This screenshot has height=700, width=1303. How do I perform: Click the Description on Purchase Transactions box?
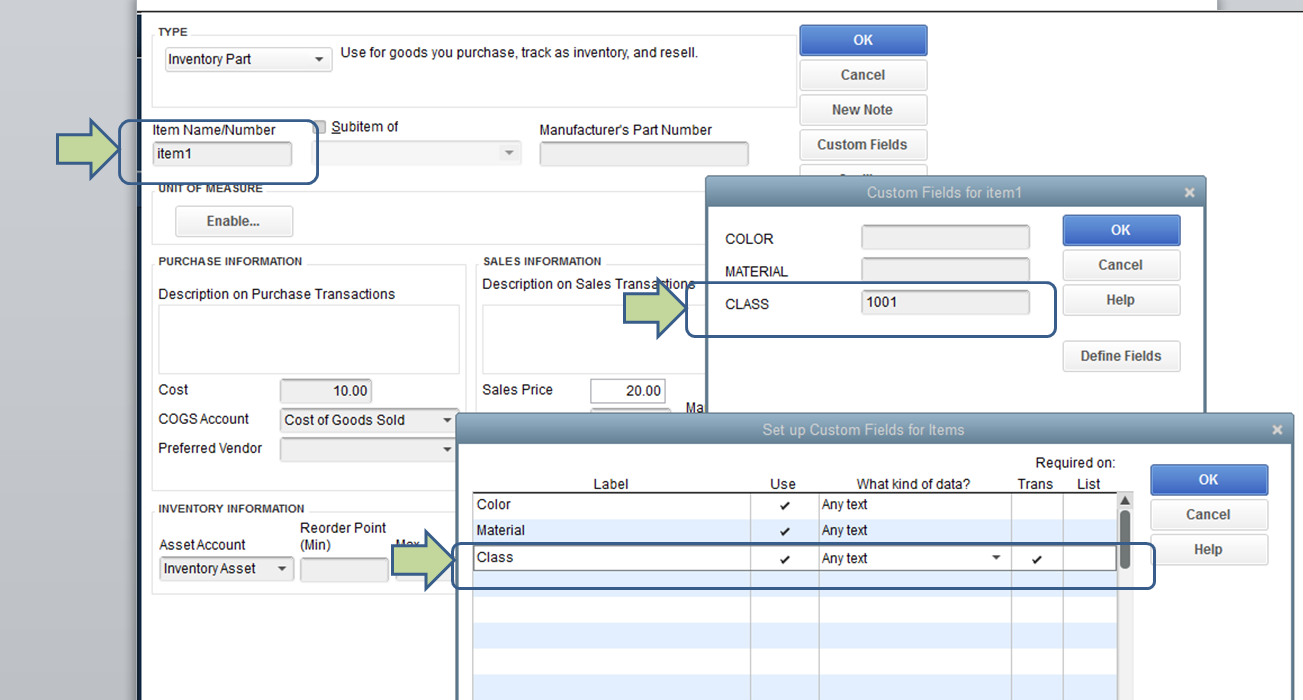(309, 340)
